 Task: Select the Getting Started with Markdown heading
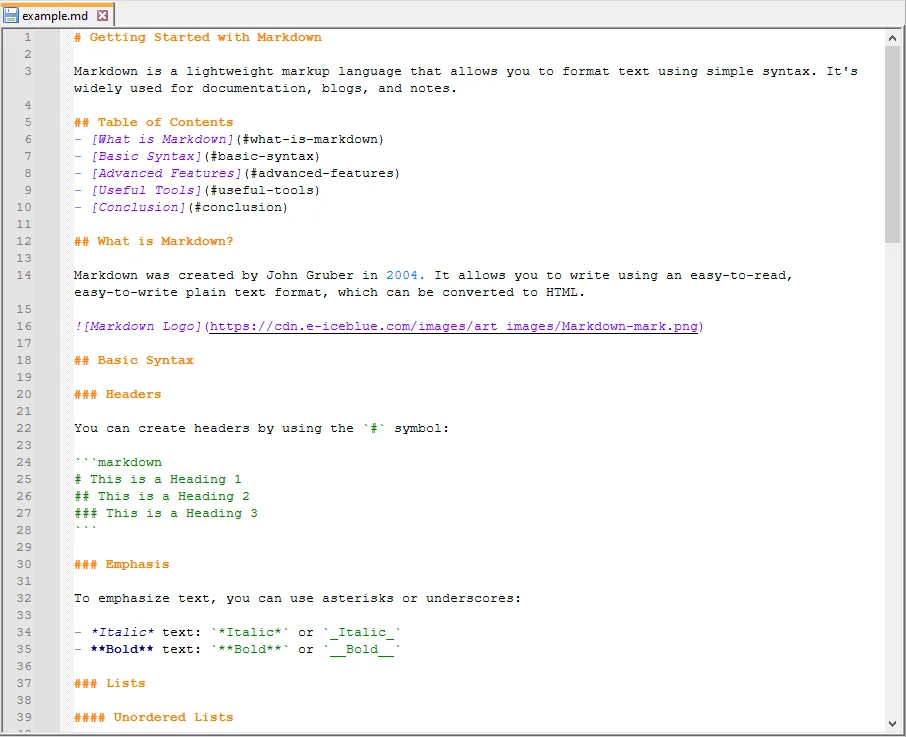tap(196, 36)
